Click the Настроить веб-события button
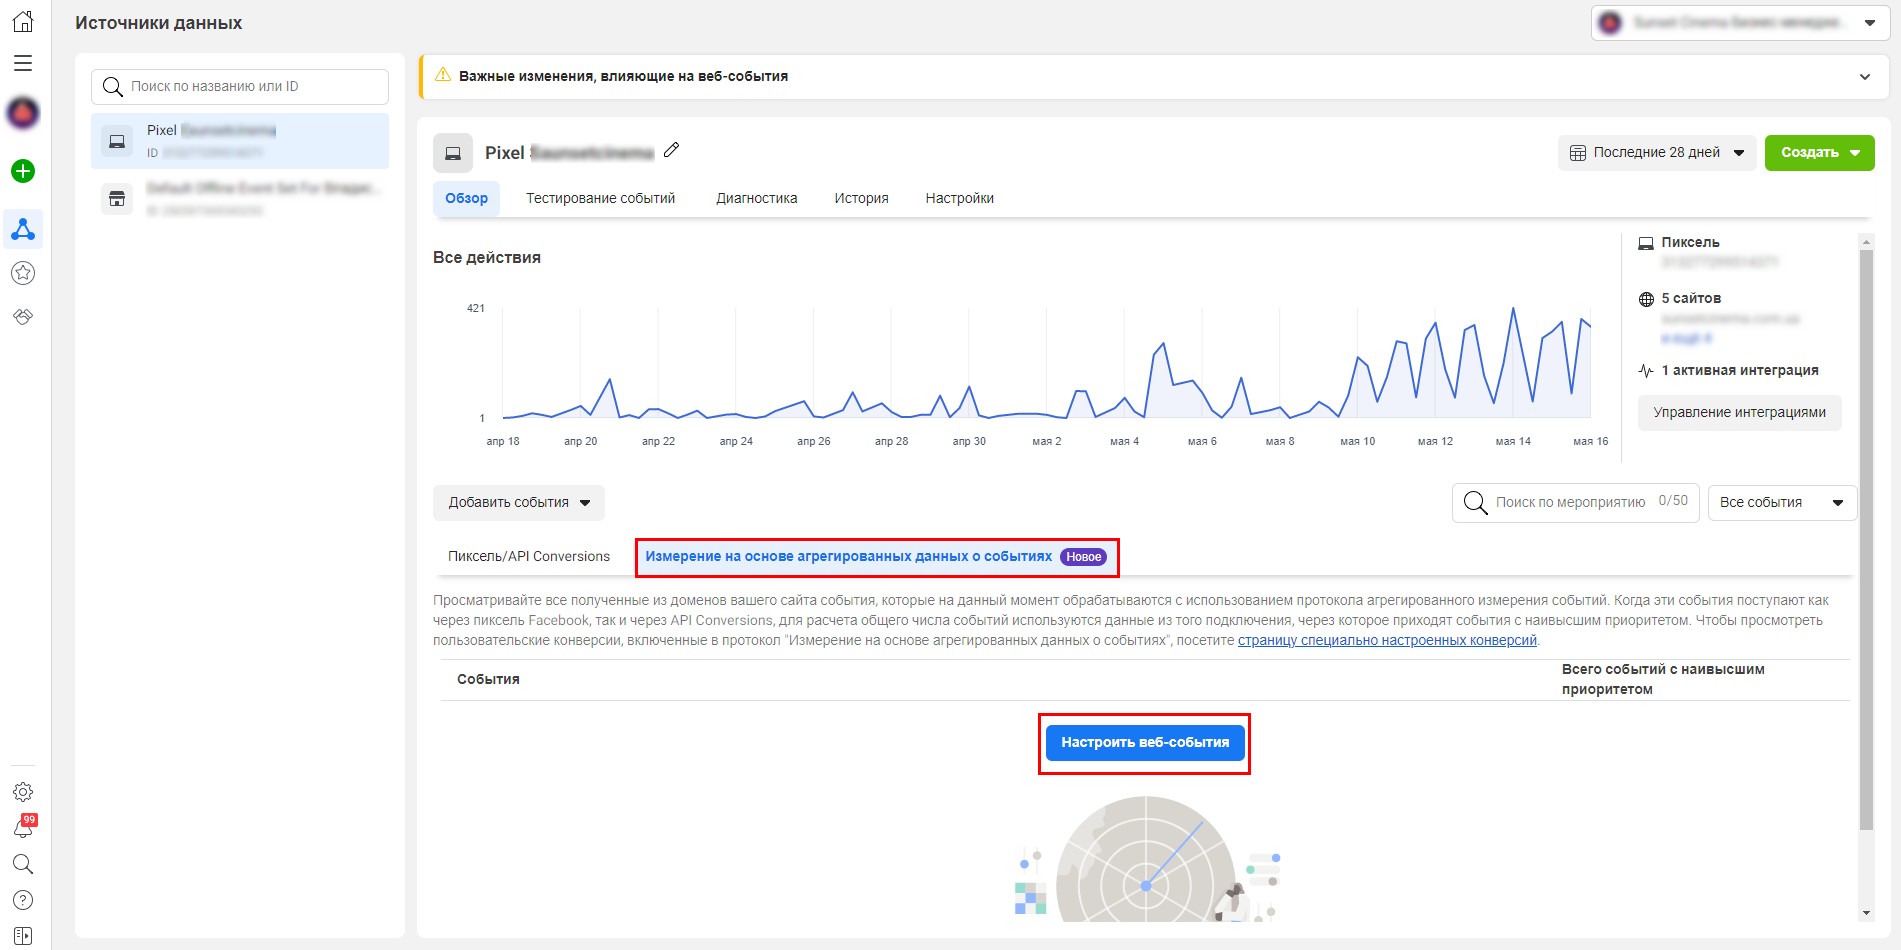 click(1145, 742)
